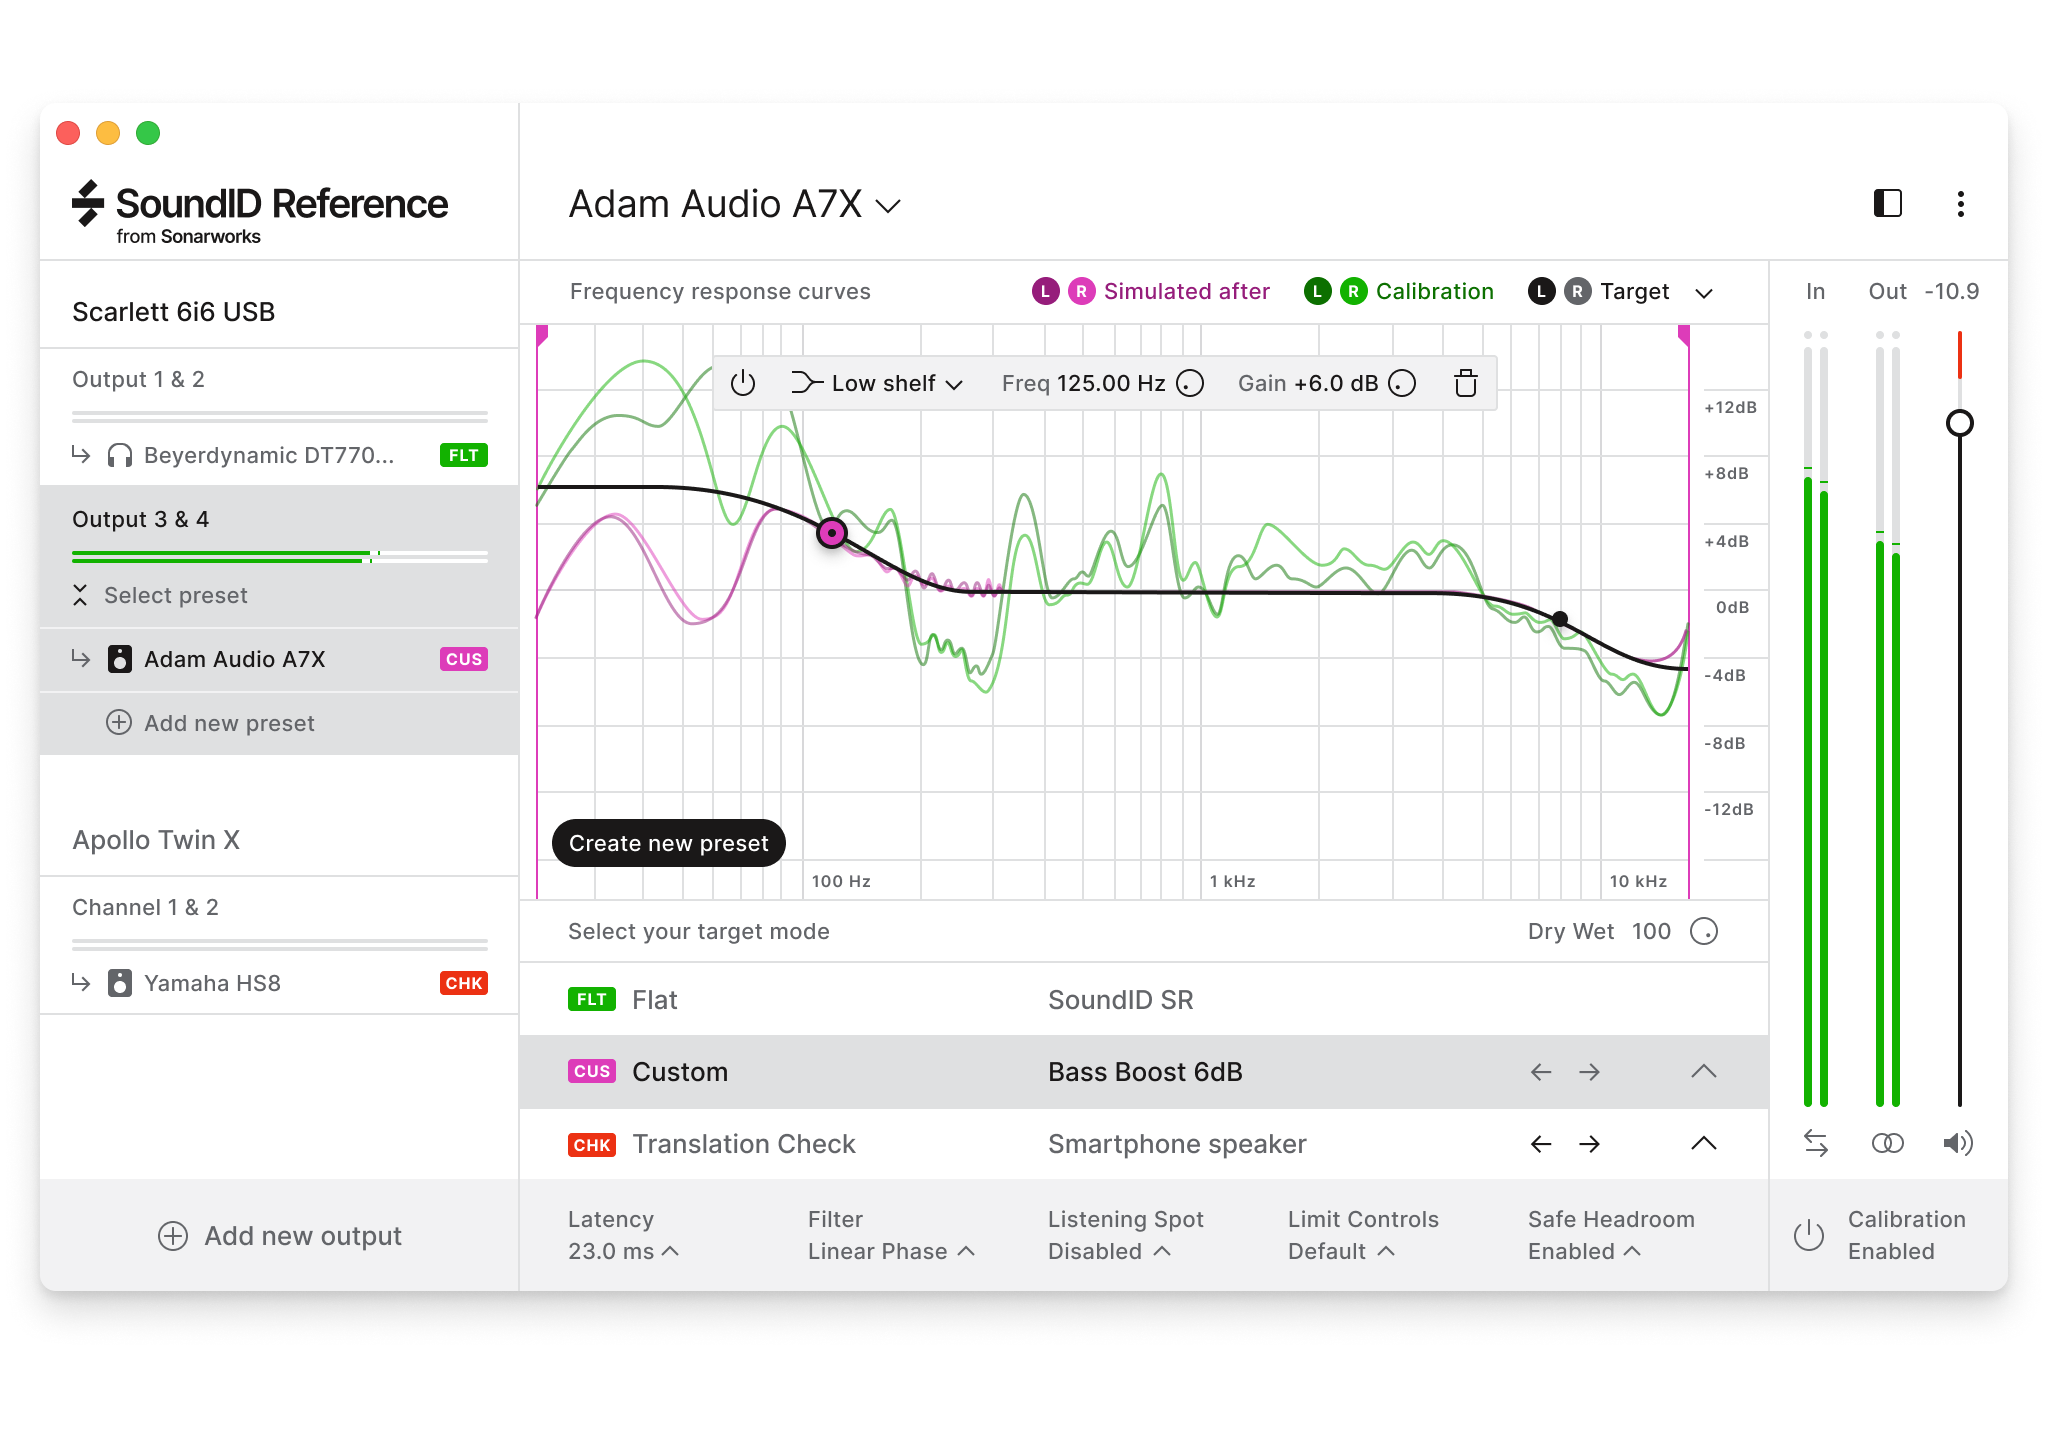Delete the low shelf filter with trash icon

tap(1466, 383)
